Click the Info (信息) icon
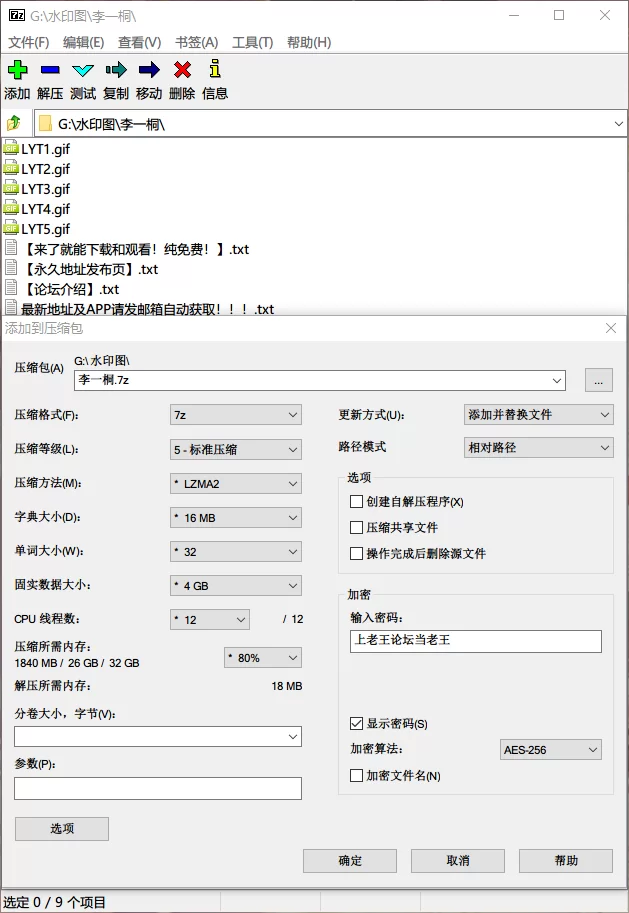The height and width of the screenshot is (913, 629). [215, 68]
